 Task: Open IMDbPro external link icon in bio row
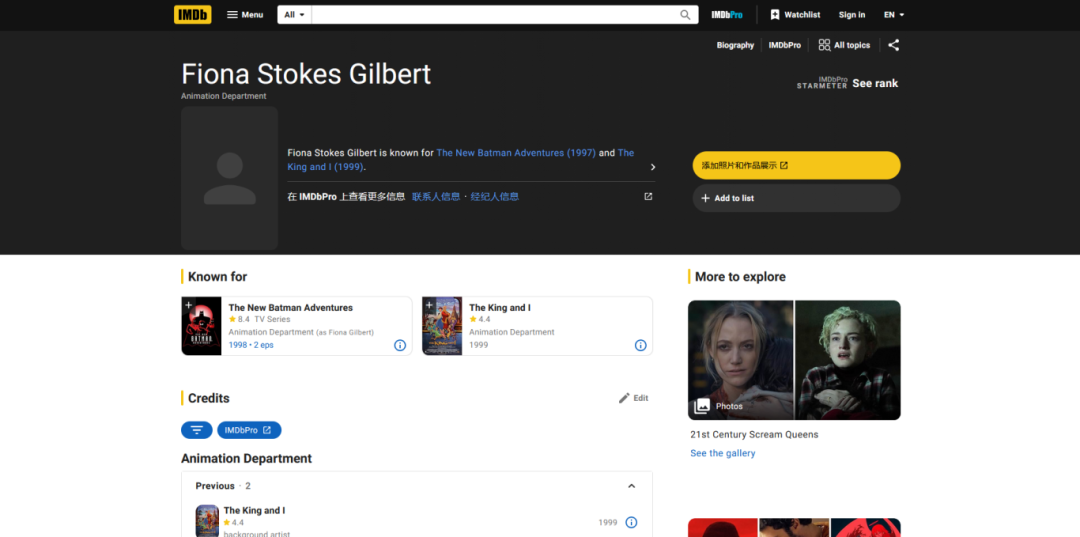648,197
